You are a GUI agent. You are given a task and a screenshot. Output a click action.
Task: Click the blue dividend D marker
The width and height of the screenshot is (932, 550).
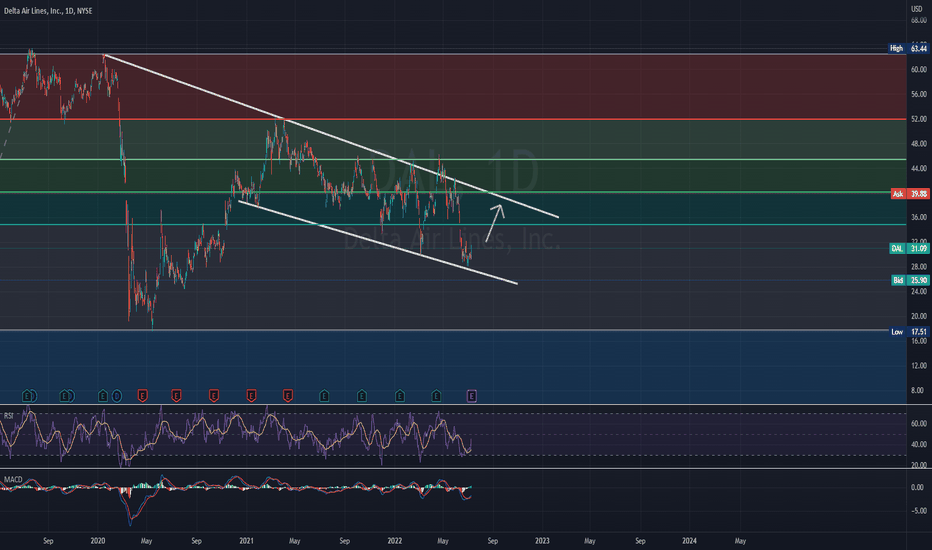[116, 395]
